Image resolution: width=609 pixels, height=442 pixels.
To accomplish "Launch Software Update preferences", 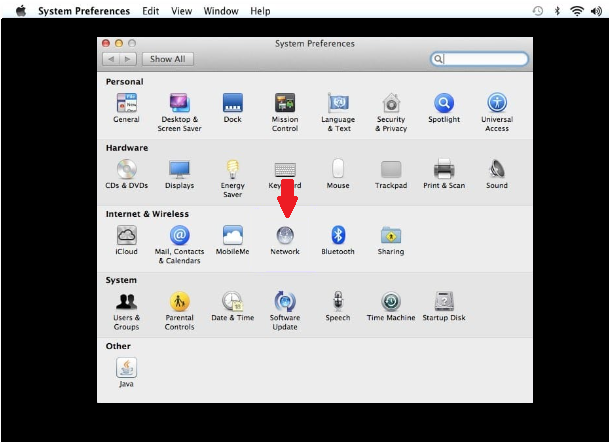I will [x=285, y=302].
